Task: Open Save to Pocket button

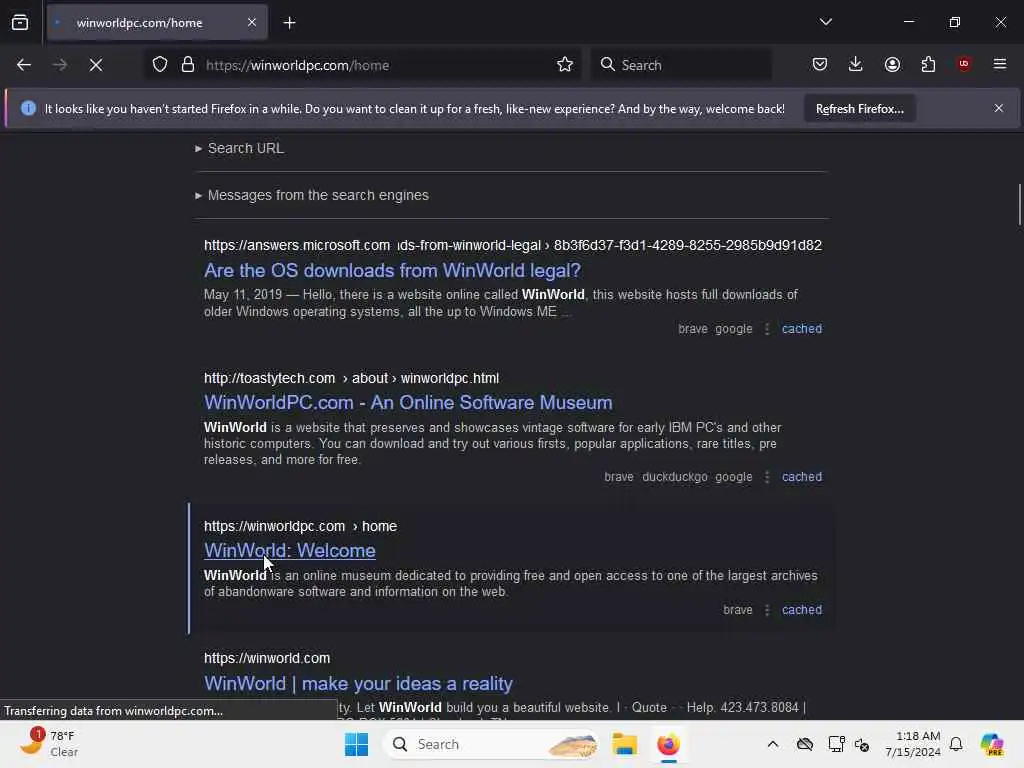Action: click(820, 65)
